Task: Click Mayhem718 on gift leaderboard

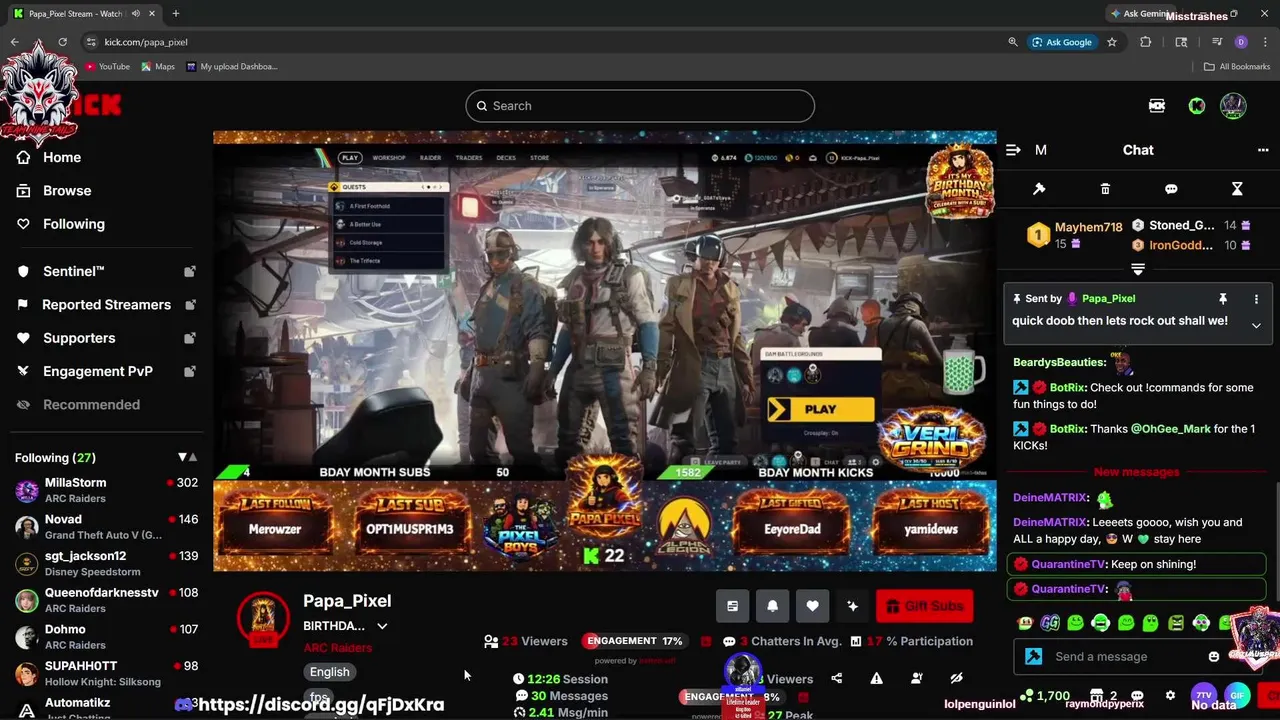Action: pos(1088,227)
